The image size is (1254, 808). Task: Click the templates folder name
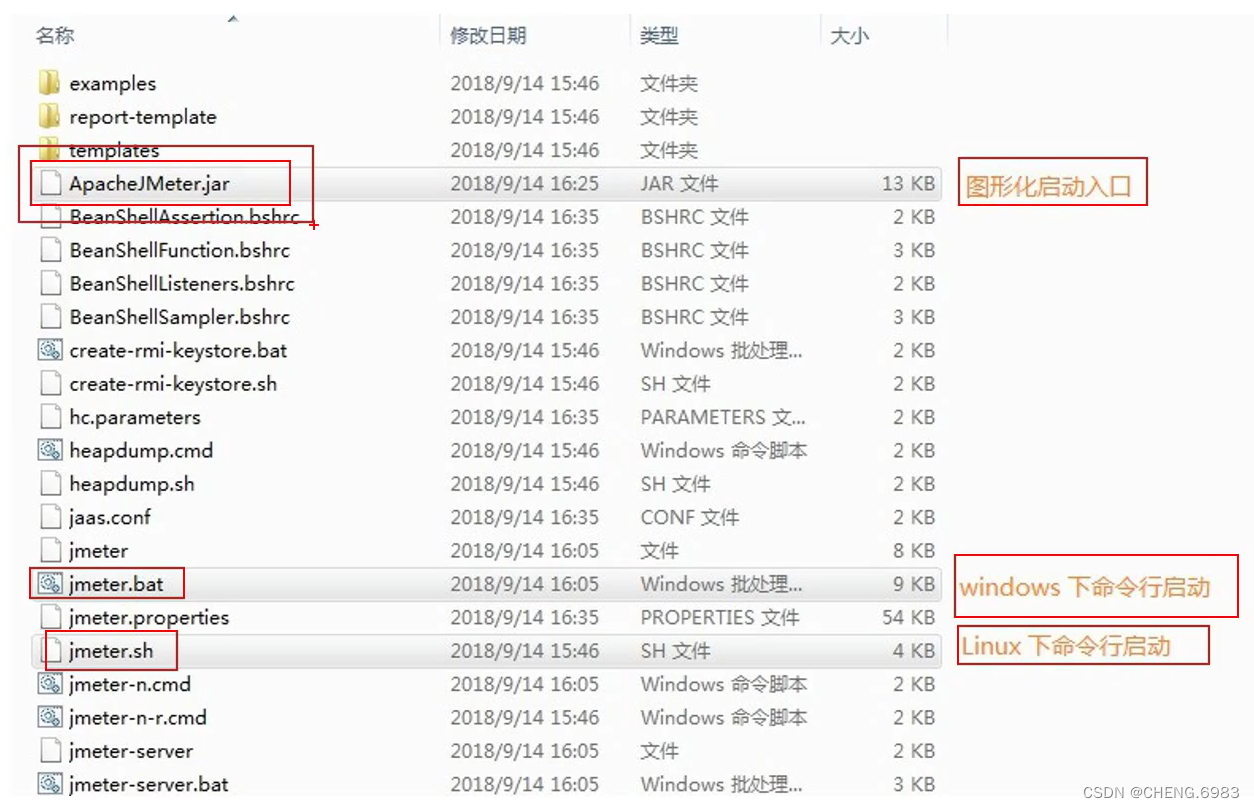pos(114,150)
